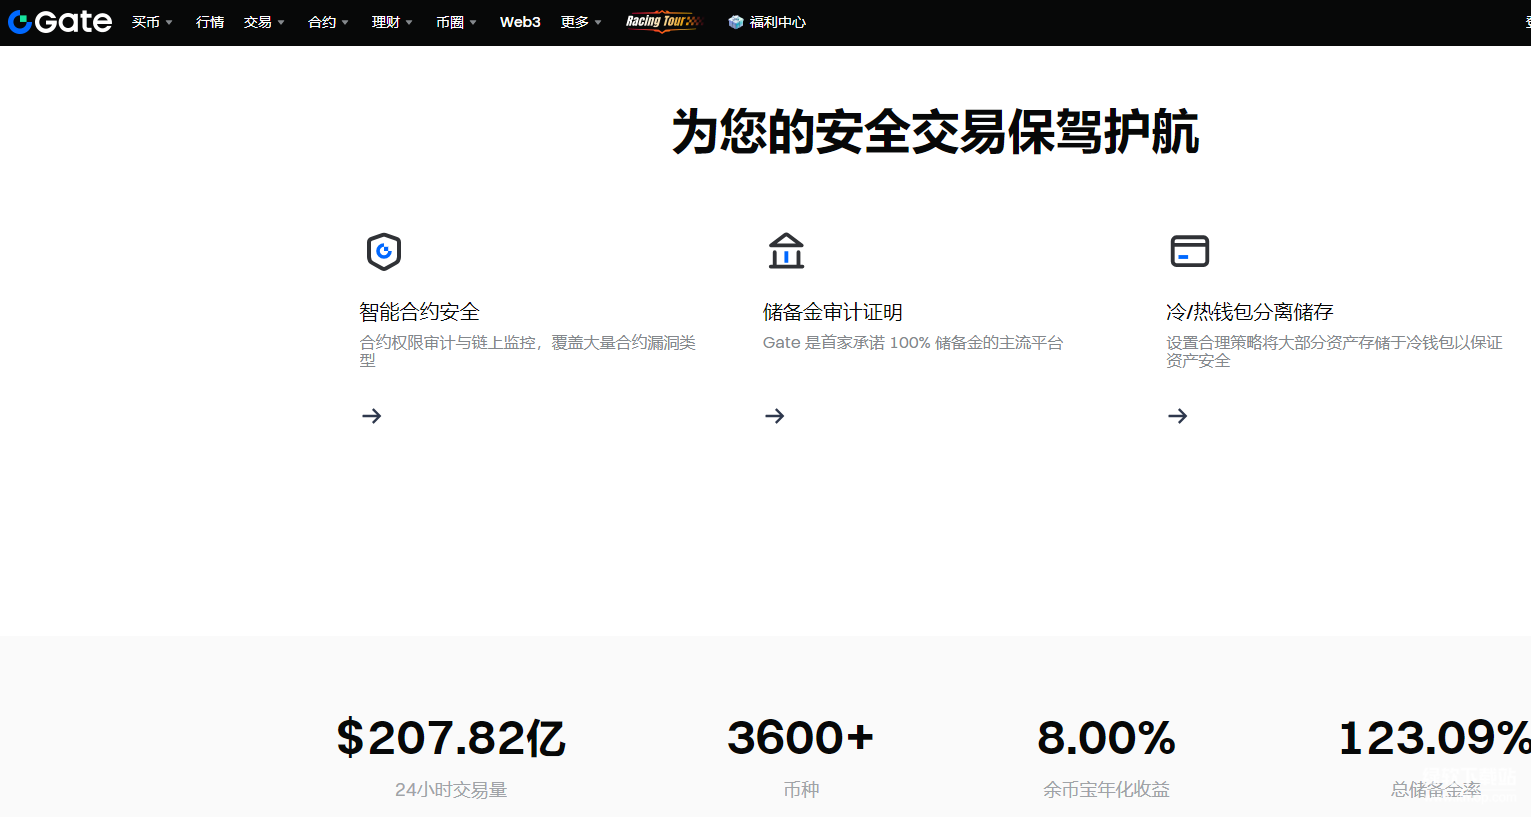
Task: Expand the 交易 dropdown menu
Action: coord(264,22)
